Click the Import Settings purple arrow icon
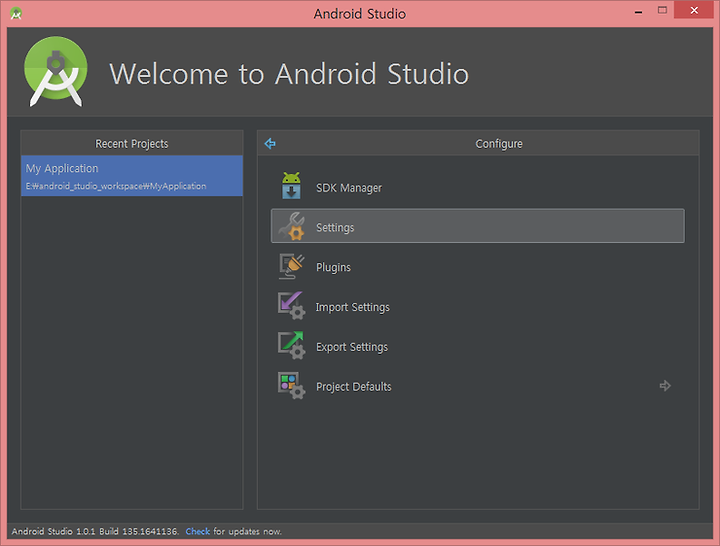 pos(291,306)
